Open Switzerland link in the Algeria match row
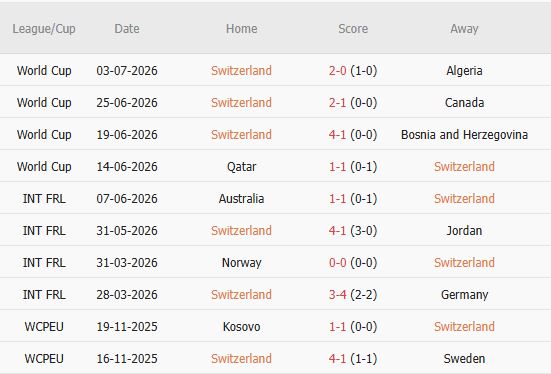 [241, 71]
